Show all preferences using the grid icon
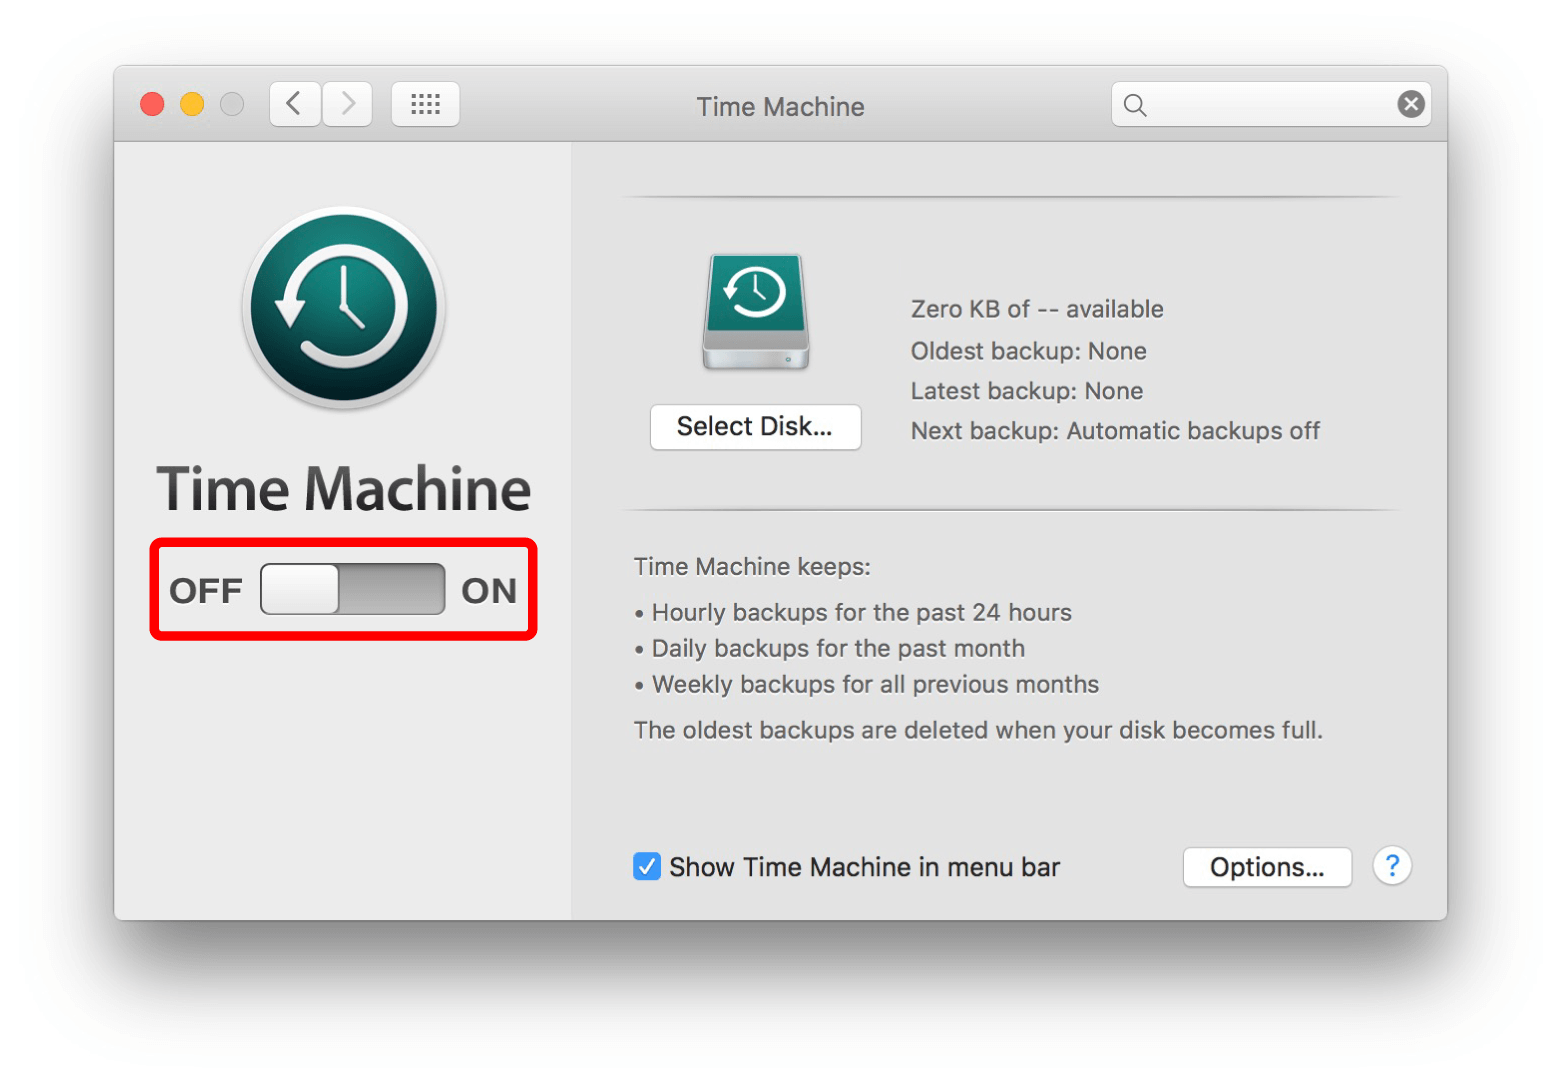The width and height of the screenshot is (1560, 1081). [425, 104]
